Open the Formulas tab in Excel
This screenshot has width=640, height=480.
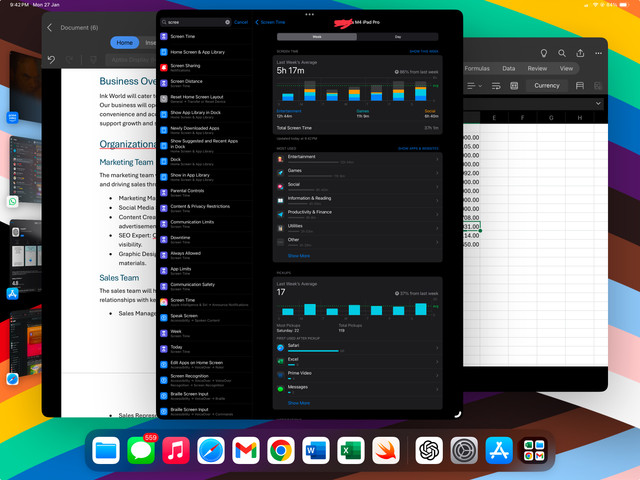tap(477, 68)
